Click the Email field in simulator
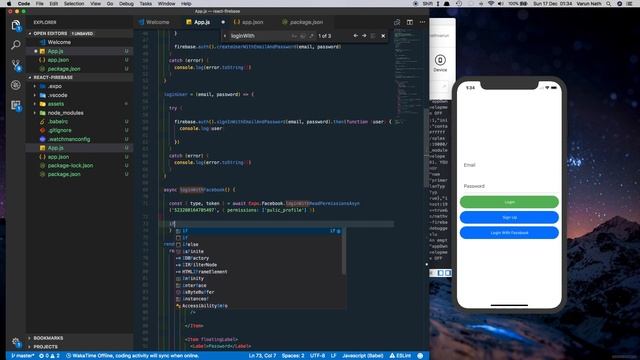This screenshot has height=360, width=640. 509,165
